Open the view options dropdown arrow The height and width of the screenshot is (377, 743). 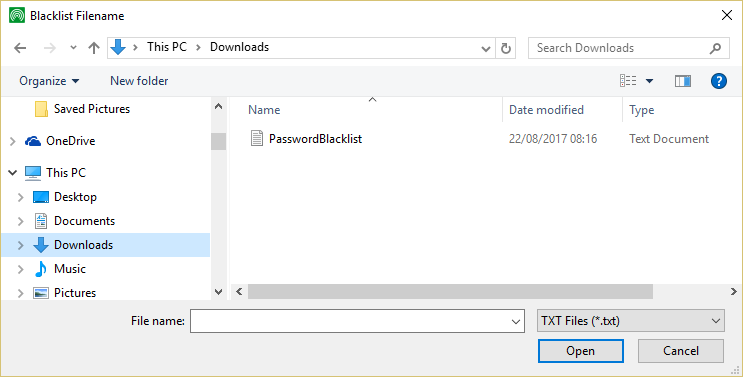[649, 81]
